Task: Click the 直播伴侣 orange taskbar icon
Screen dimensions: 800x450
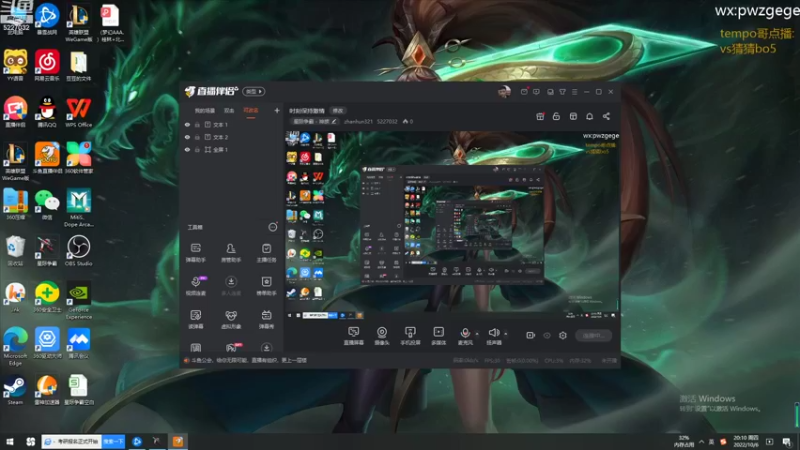Action: (x=178, y=441)
